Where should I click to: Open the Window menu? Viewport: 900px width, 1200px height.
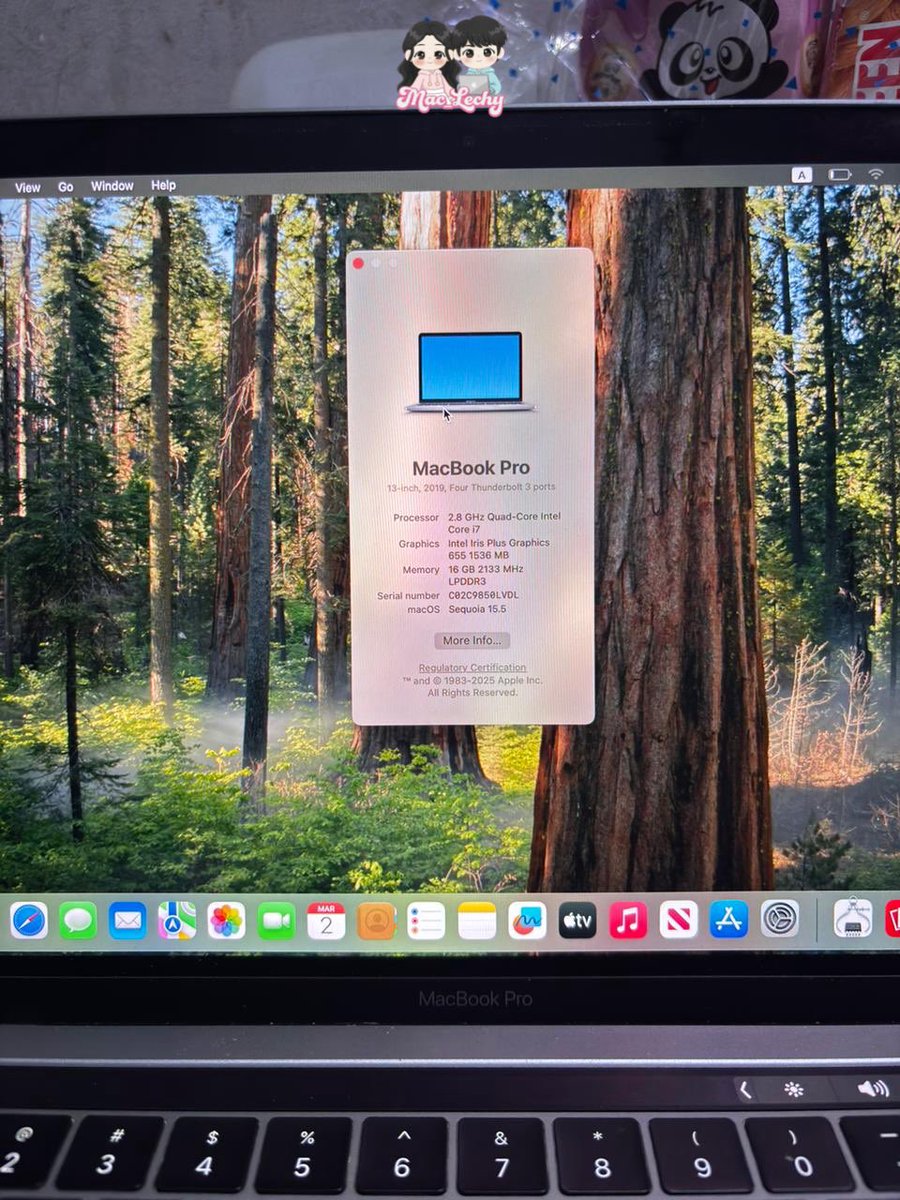[x=112, y=186]
